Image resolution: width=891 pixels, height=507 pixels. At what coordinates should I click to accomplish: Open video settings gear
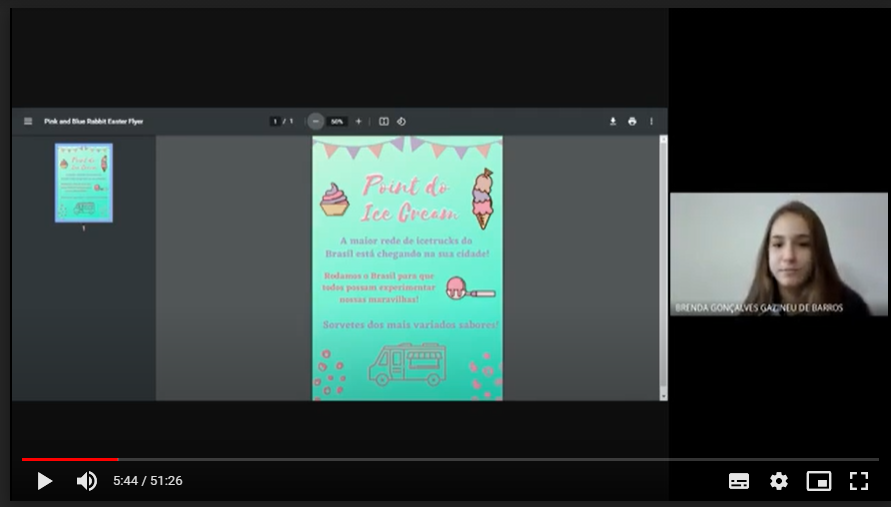click(779, 481)
